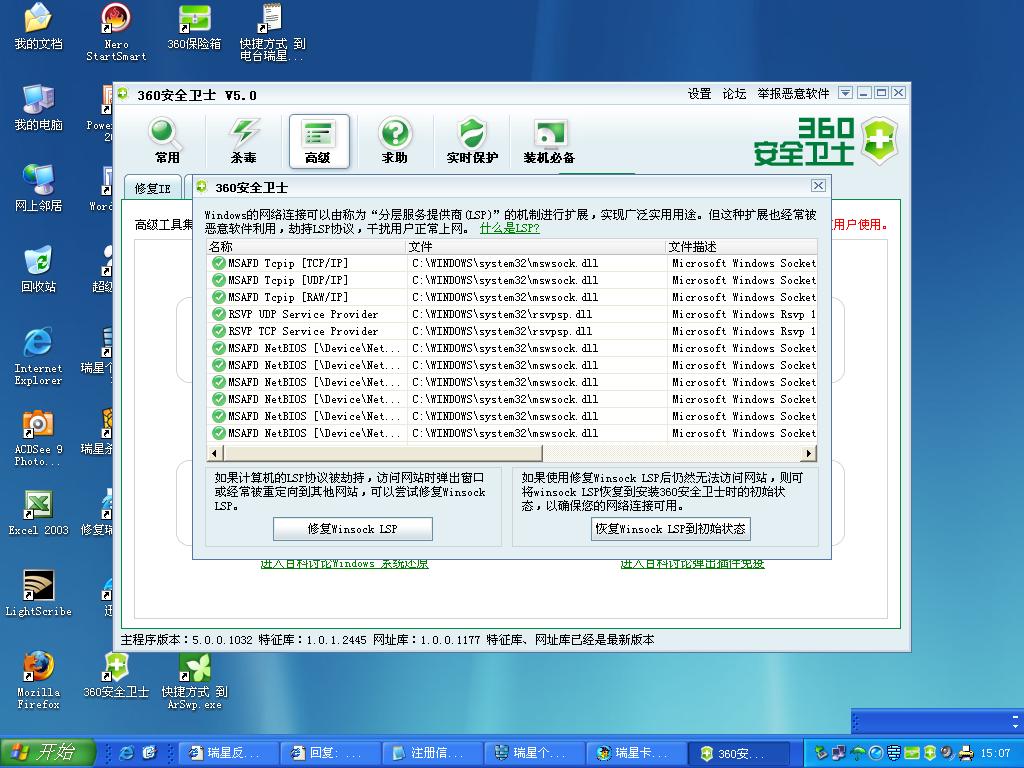Select RSVP UDP Service Provider row
Viewport: 1024px width, 768px height.
[511, 314]
